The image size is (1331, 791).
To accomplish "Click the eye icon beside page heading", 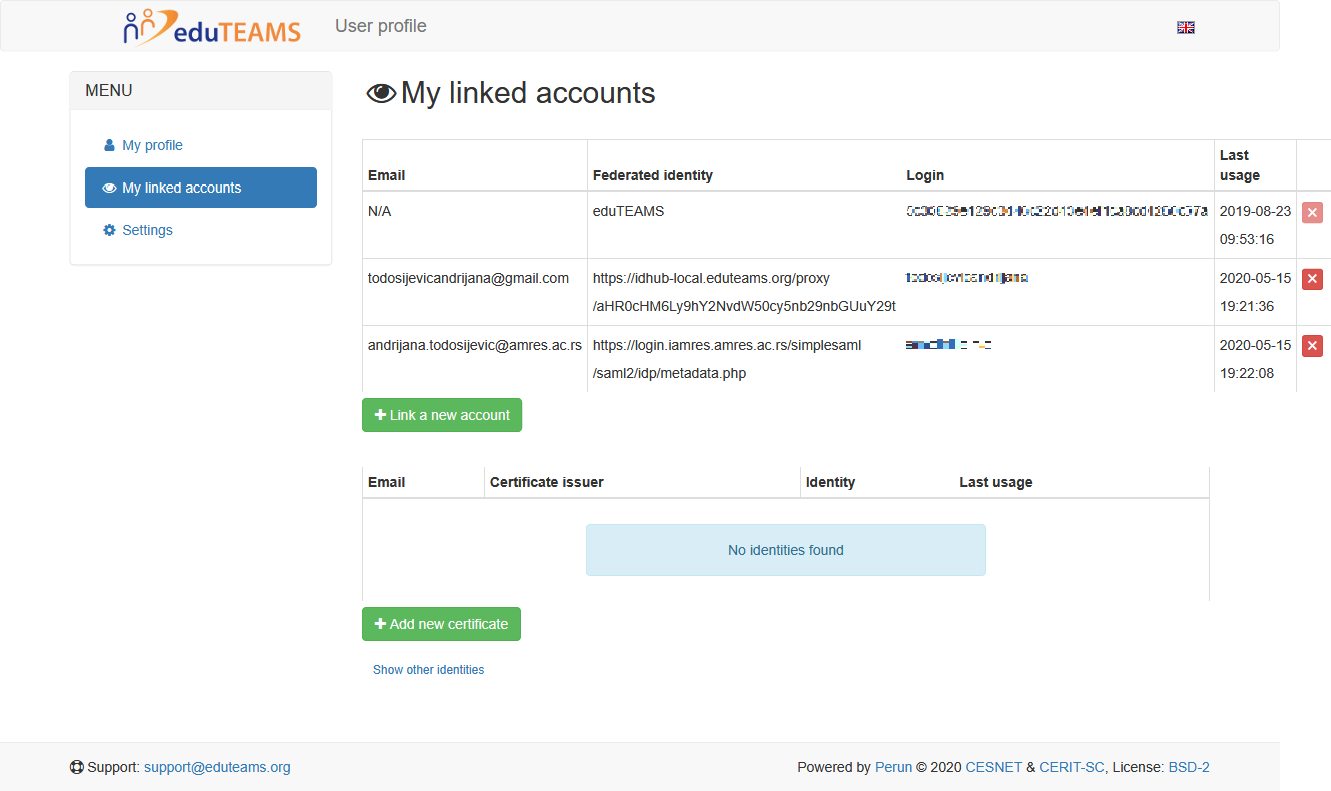I will point(381,94).
